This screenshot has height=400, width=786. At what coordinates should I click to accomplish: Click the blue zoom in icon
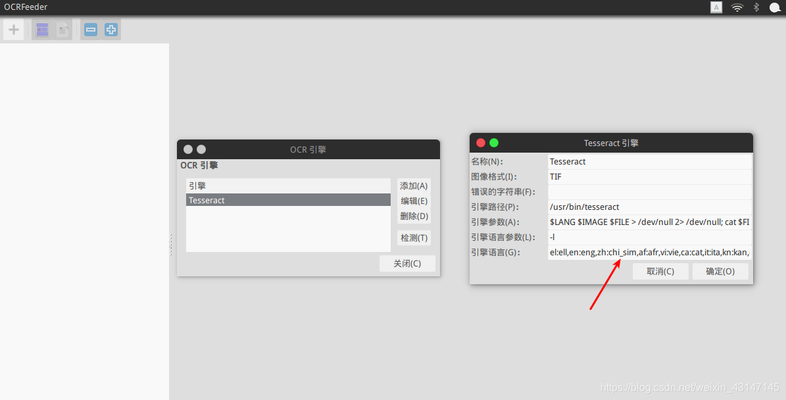click(111, 30)
